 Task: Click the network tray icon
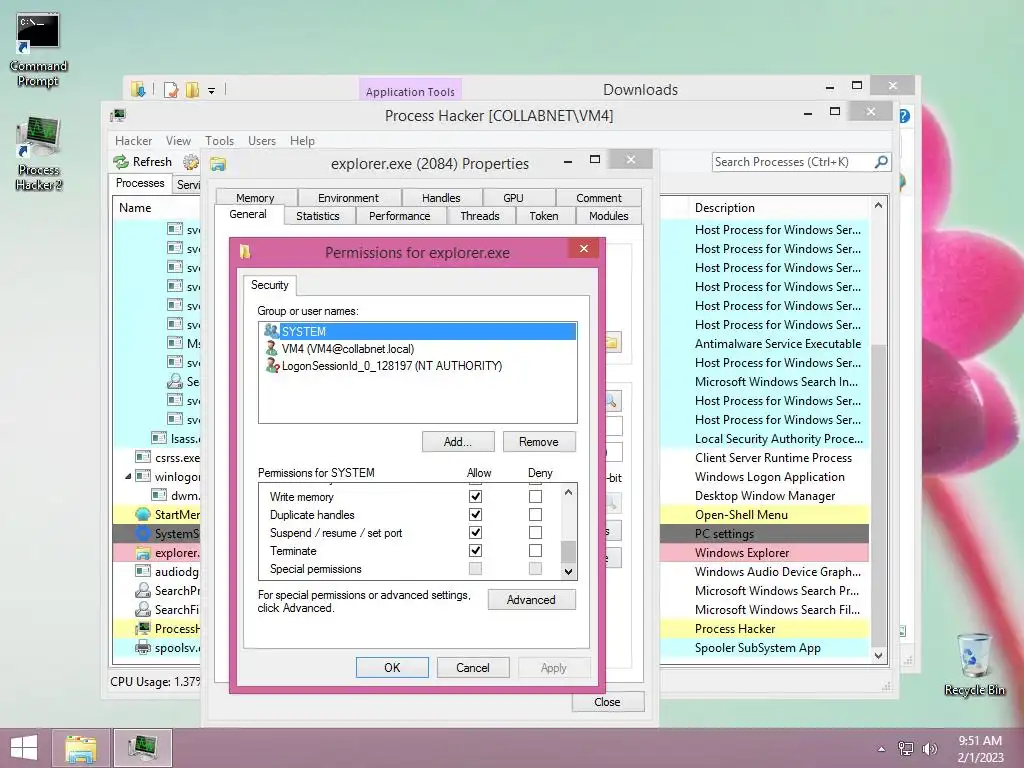point(906,749)
